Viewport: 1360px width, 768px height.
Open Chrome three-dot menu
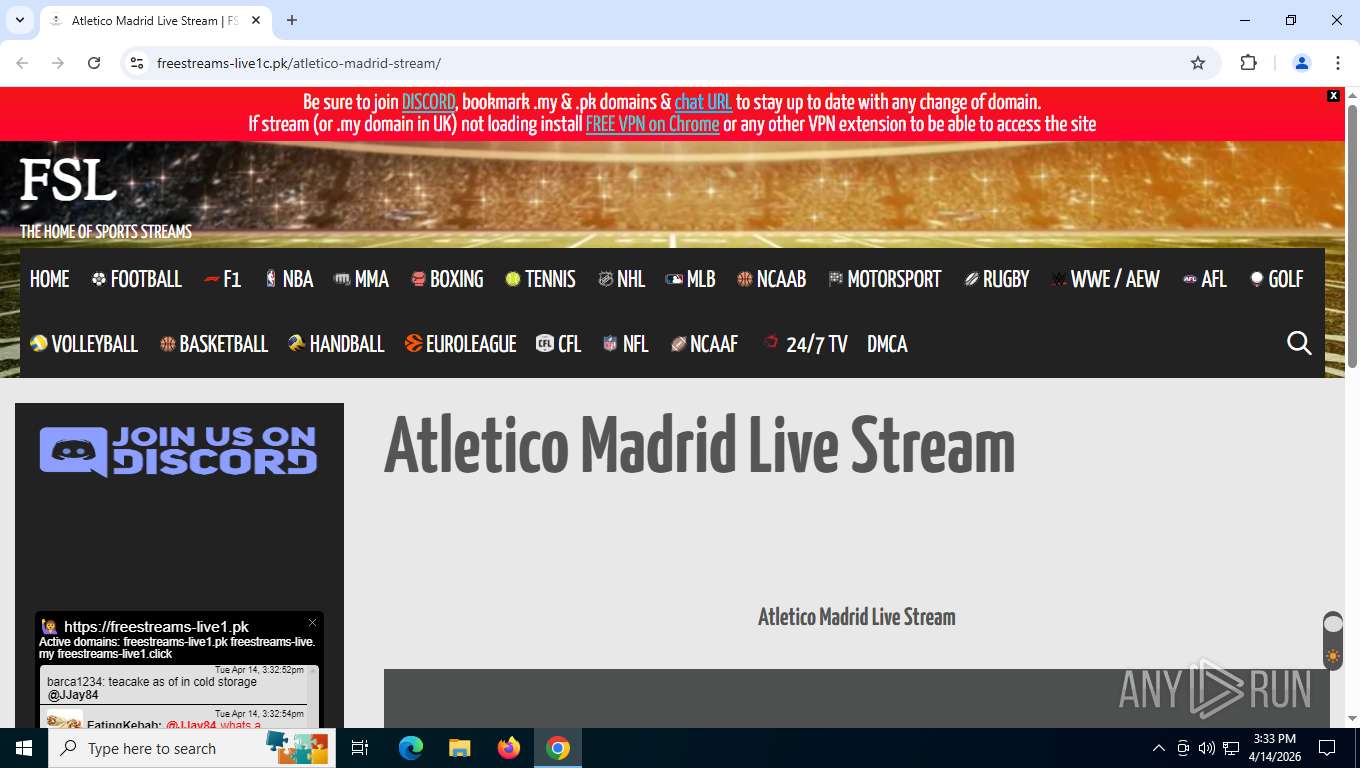tap(1338, 63)
